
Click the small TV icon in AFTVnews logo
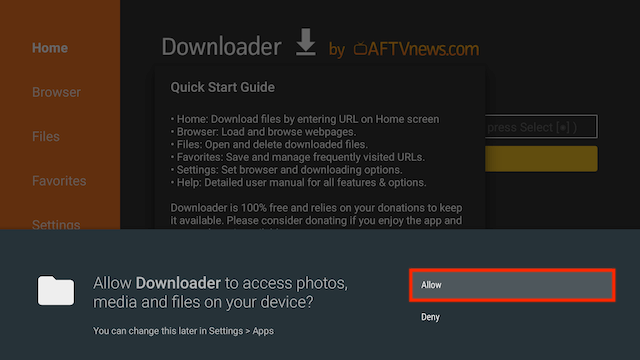(360, 49)
